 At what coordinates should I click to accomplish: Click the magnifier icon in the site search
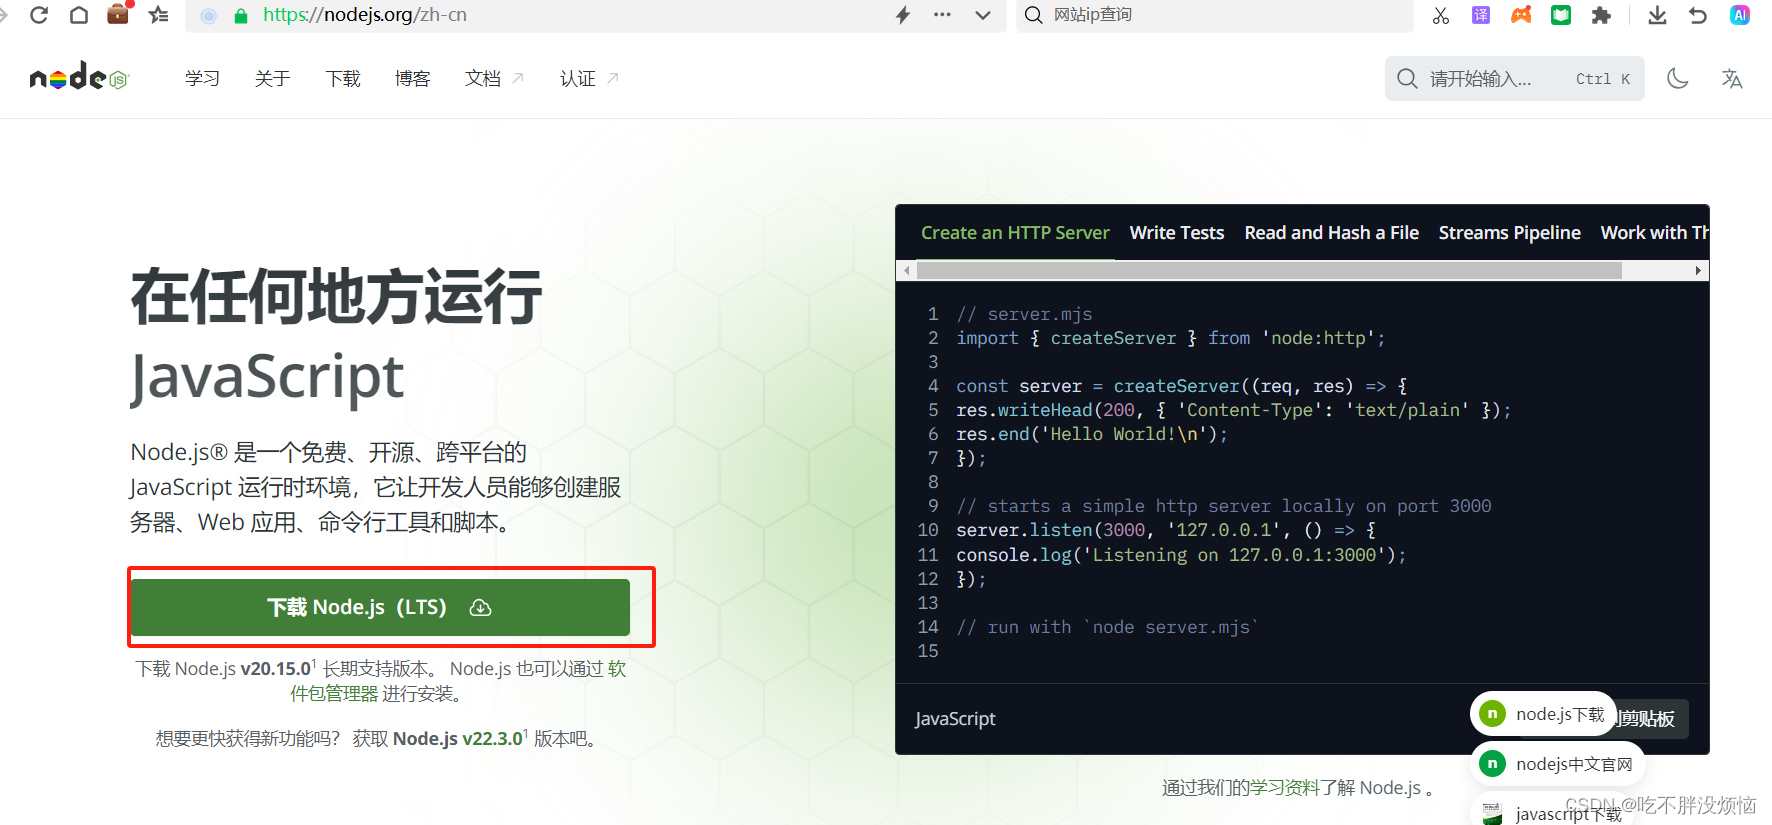(x=1407, y=78)
